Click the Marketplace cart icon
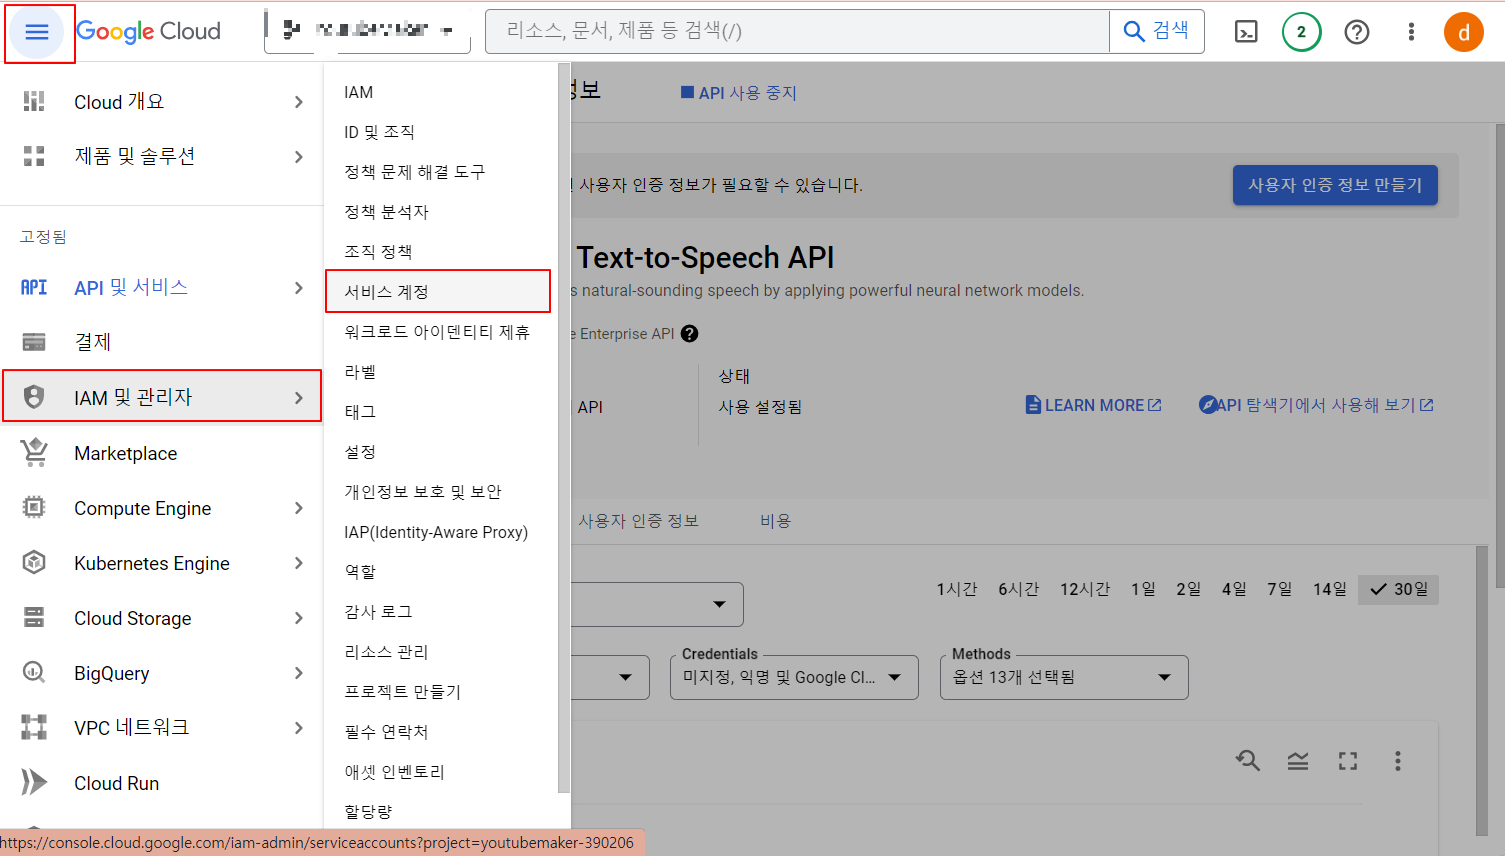1505x856 pixels. point(34,452)
